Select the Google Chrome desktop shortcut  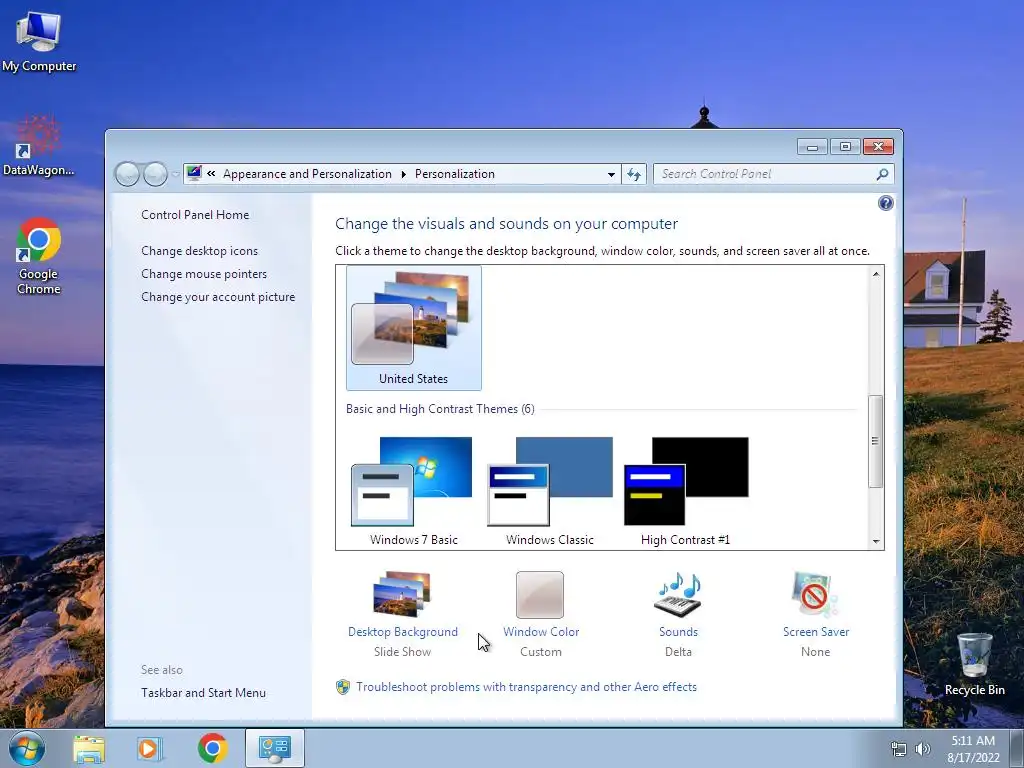click(x=39, y=257)
